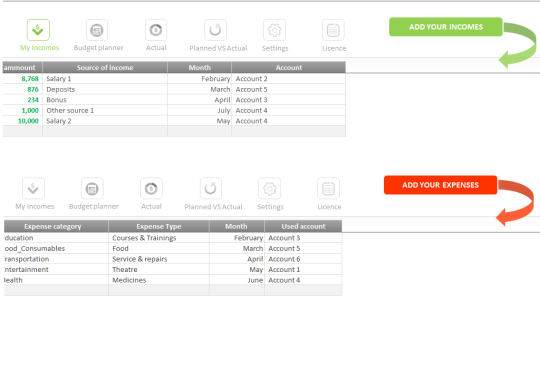Select Account 3 in the Education row
The width and height of the screenshot is (540, 390).
tap(303, 238)
